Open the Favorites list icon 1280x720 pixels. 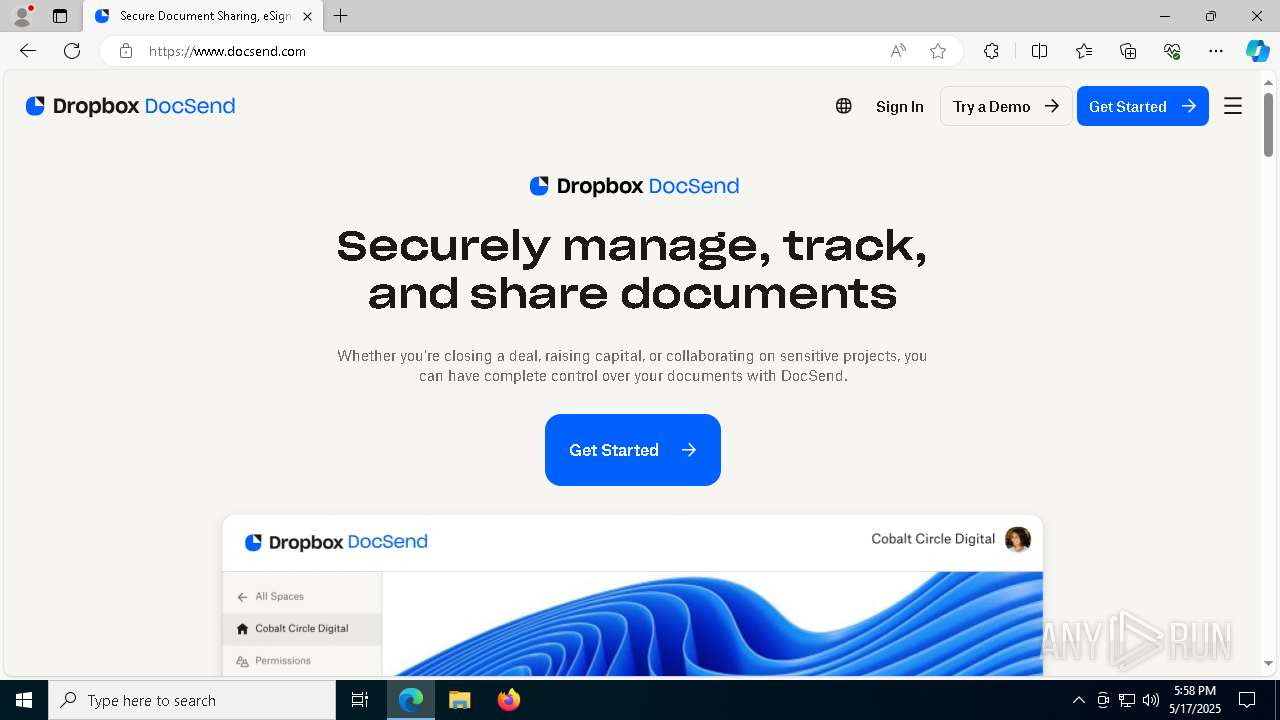point(1084,51)
